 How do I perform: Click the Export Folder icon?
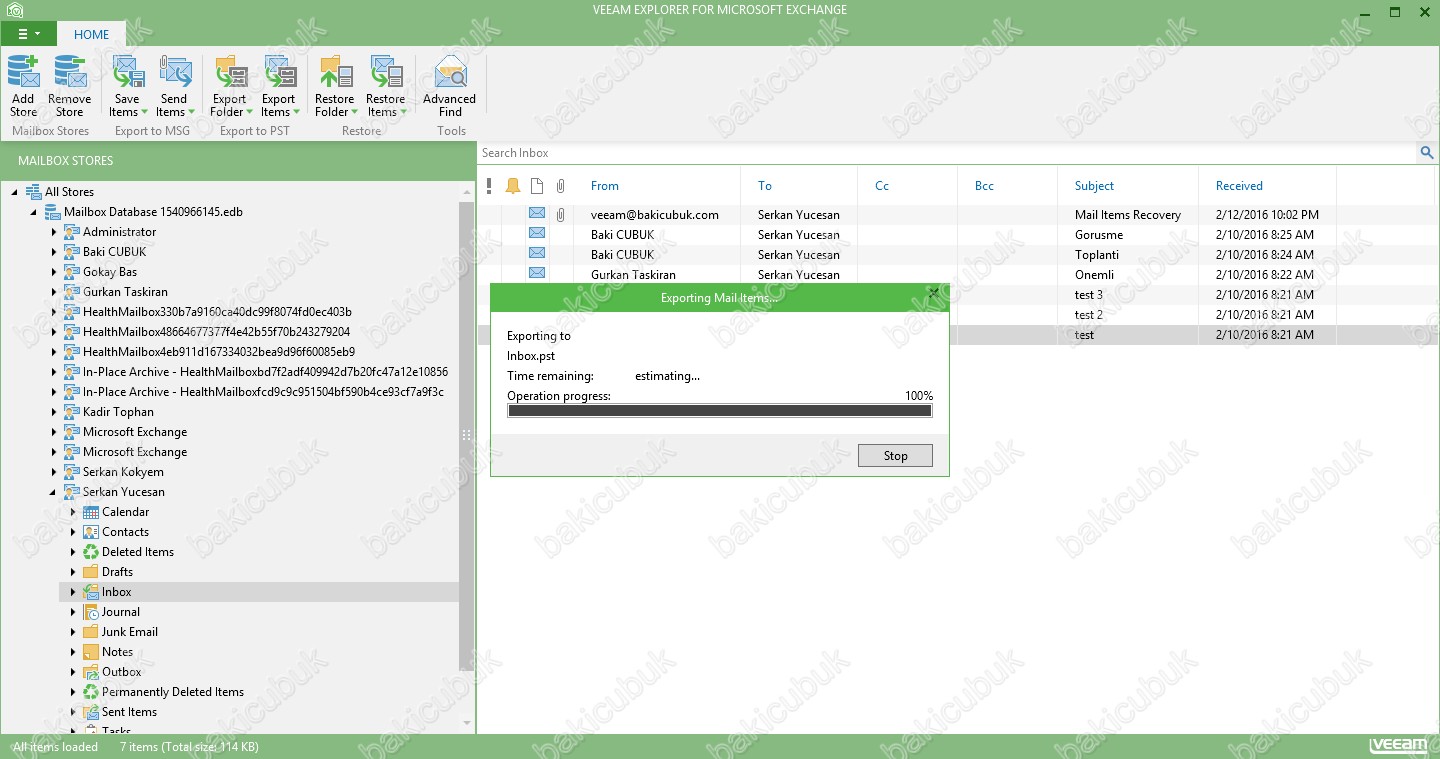coord(230,86)
